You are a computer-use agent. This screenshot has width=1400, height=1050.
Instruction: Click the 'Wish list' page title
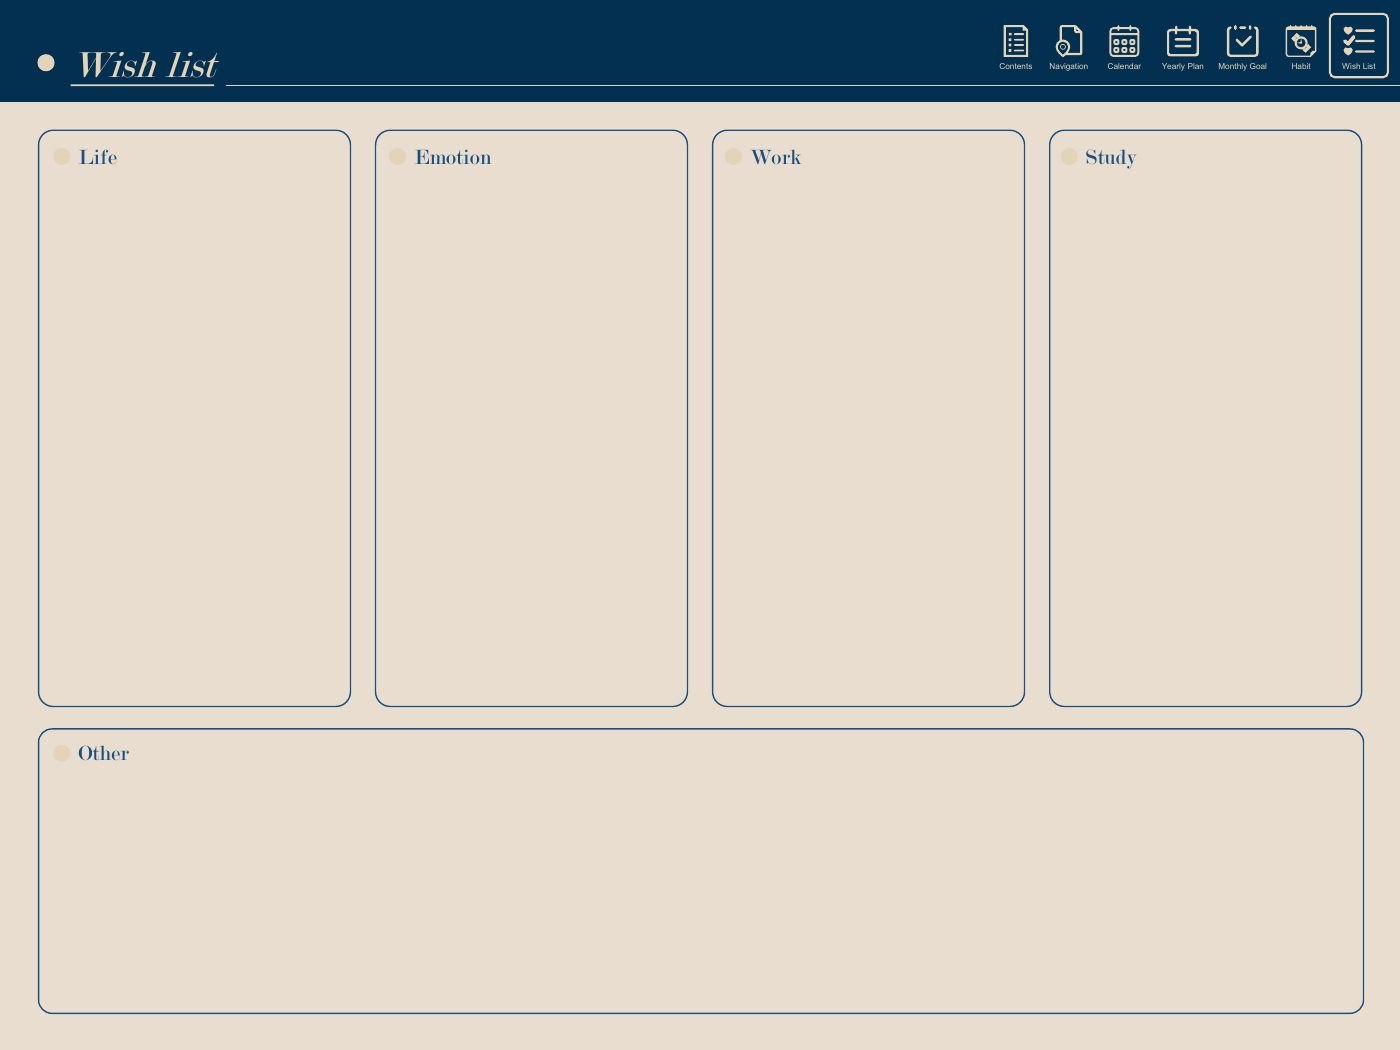148,65
